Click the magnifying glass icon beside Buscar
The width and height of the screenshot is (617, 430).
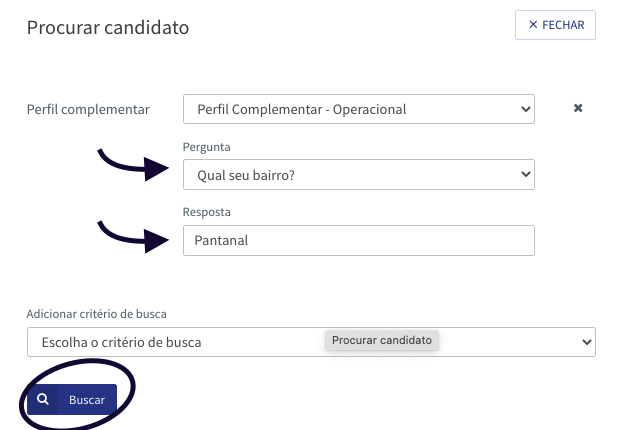coord(43,399)
